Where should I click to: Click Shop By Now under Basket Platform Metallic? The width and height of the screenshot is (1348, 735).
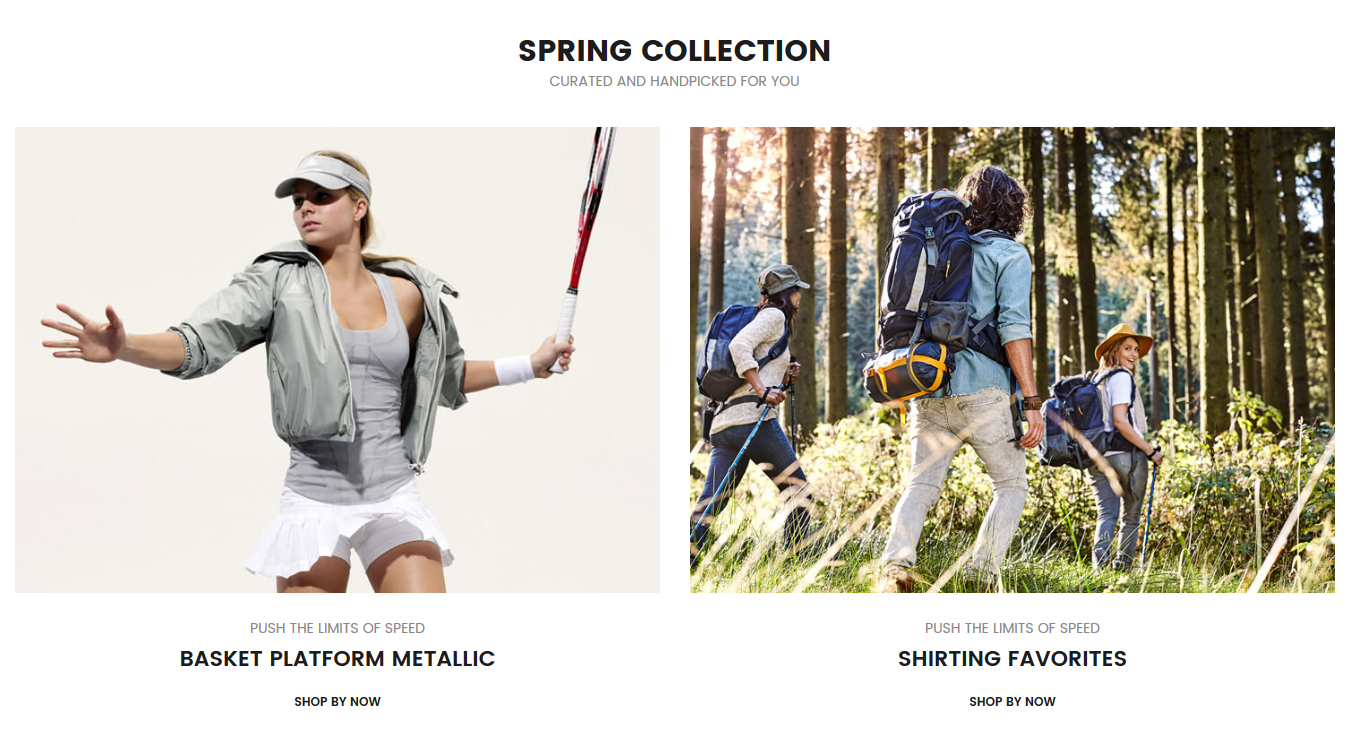pyautogui.click(x=337, y=702)
